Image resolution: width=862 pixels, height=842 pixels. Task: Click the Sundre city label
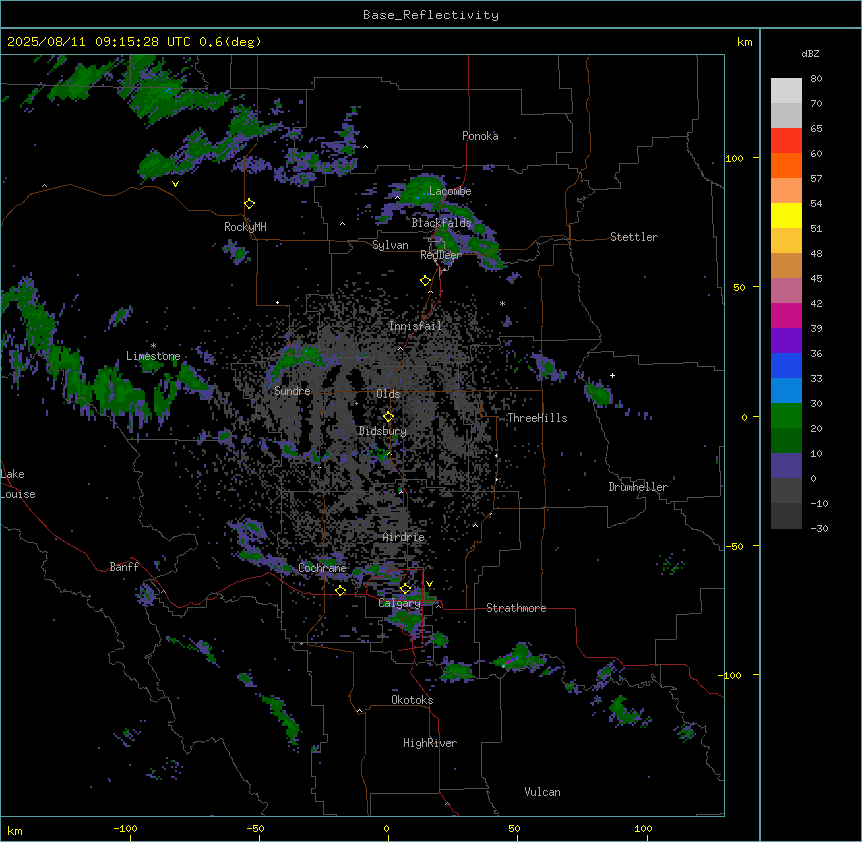coord(292,391)
